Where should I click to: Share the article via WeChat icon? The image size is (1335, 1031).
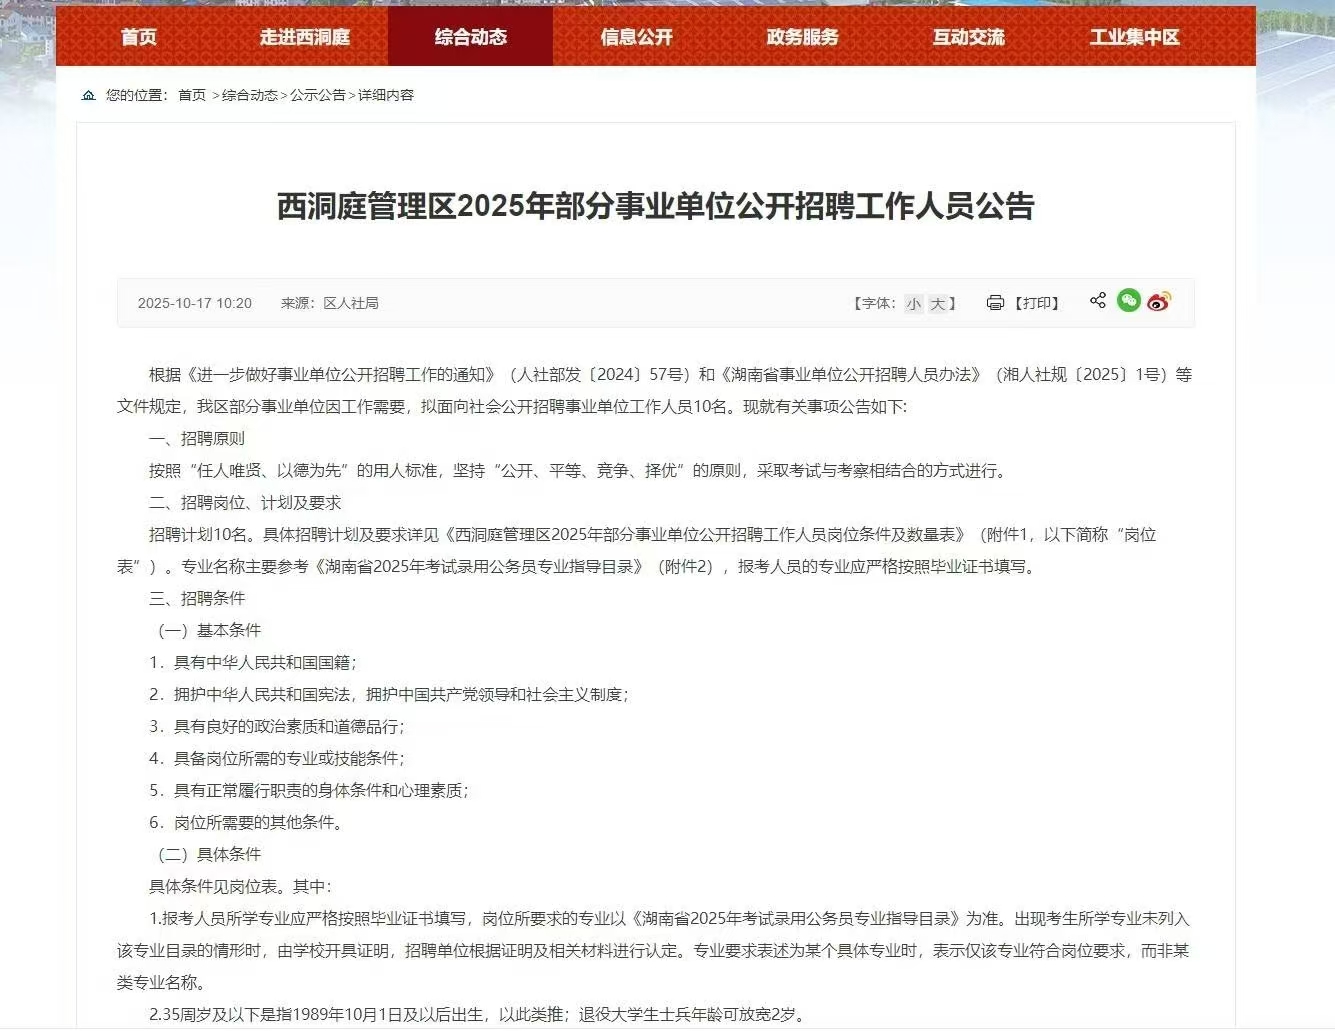coord(1128,301)
